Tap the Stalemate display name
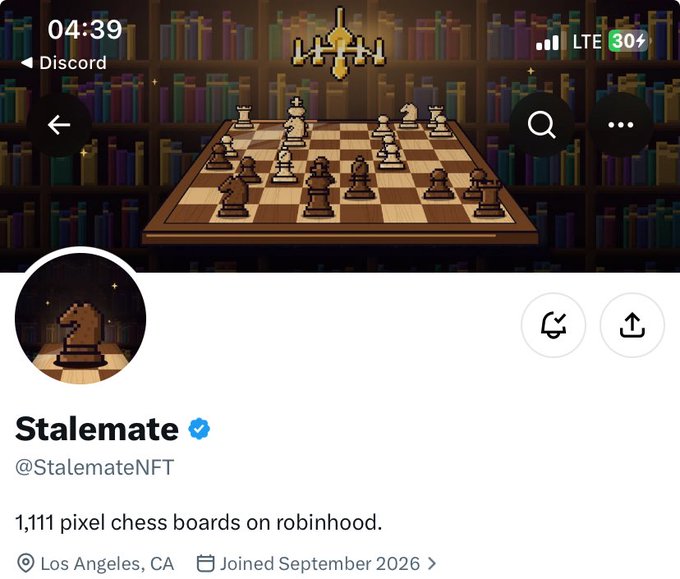The image size is (680, 579). [97, 429]
